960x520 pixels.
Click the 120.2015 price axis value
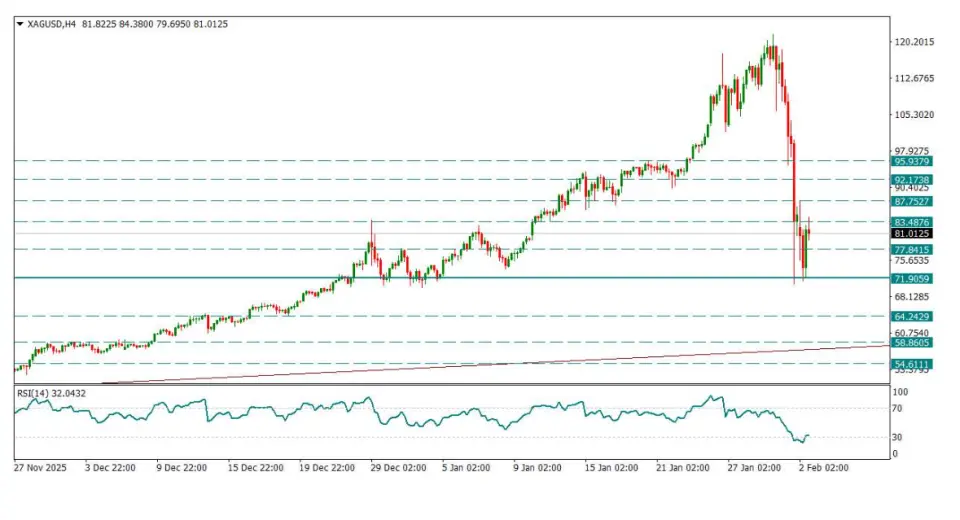(x=914, y=42)
